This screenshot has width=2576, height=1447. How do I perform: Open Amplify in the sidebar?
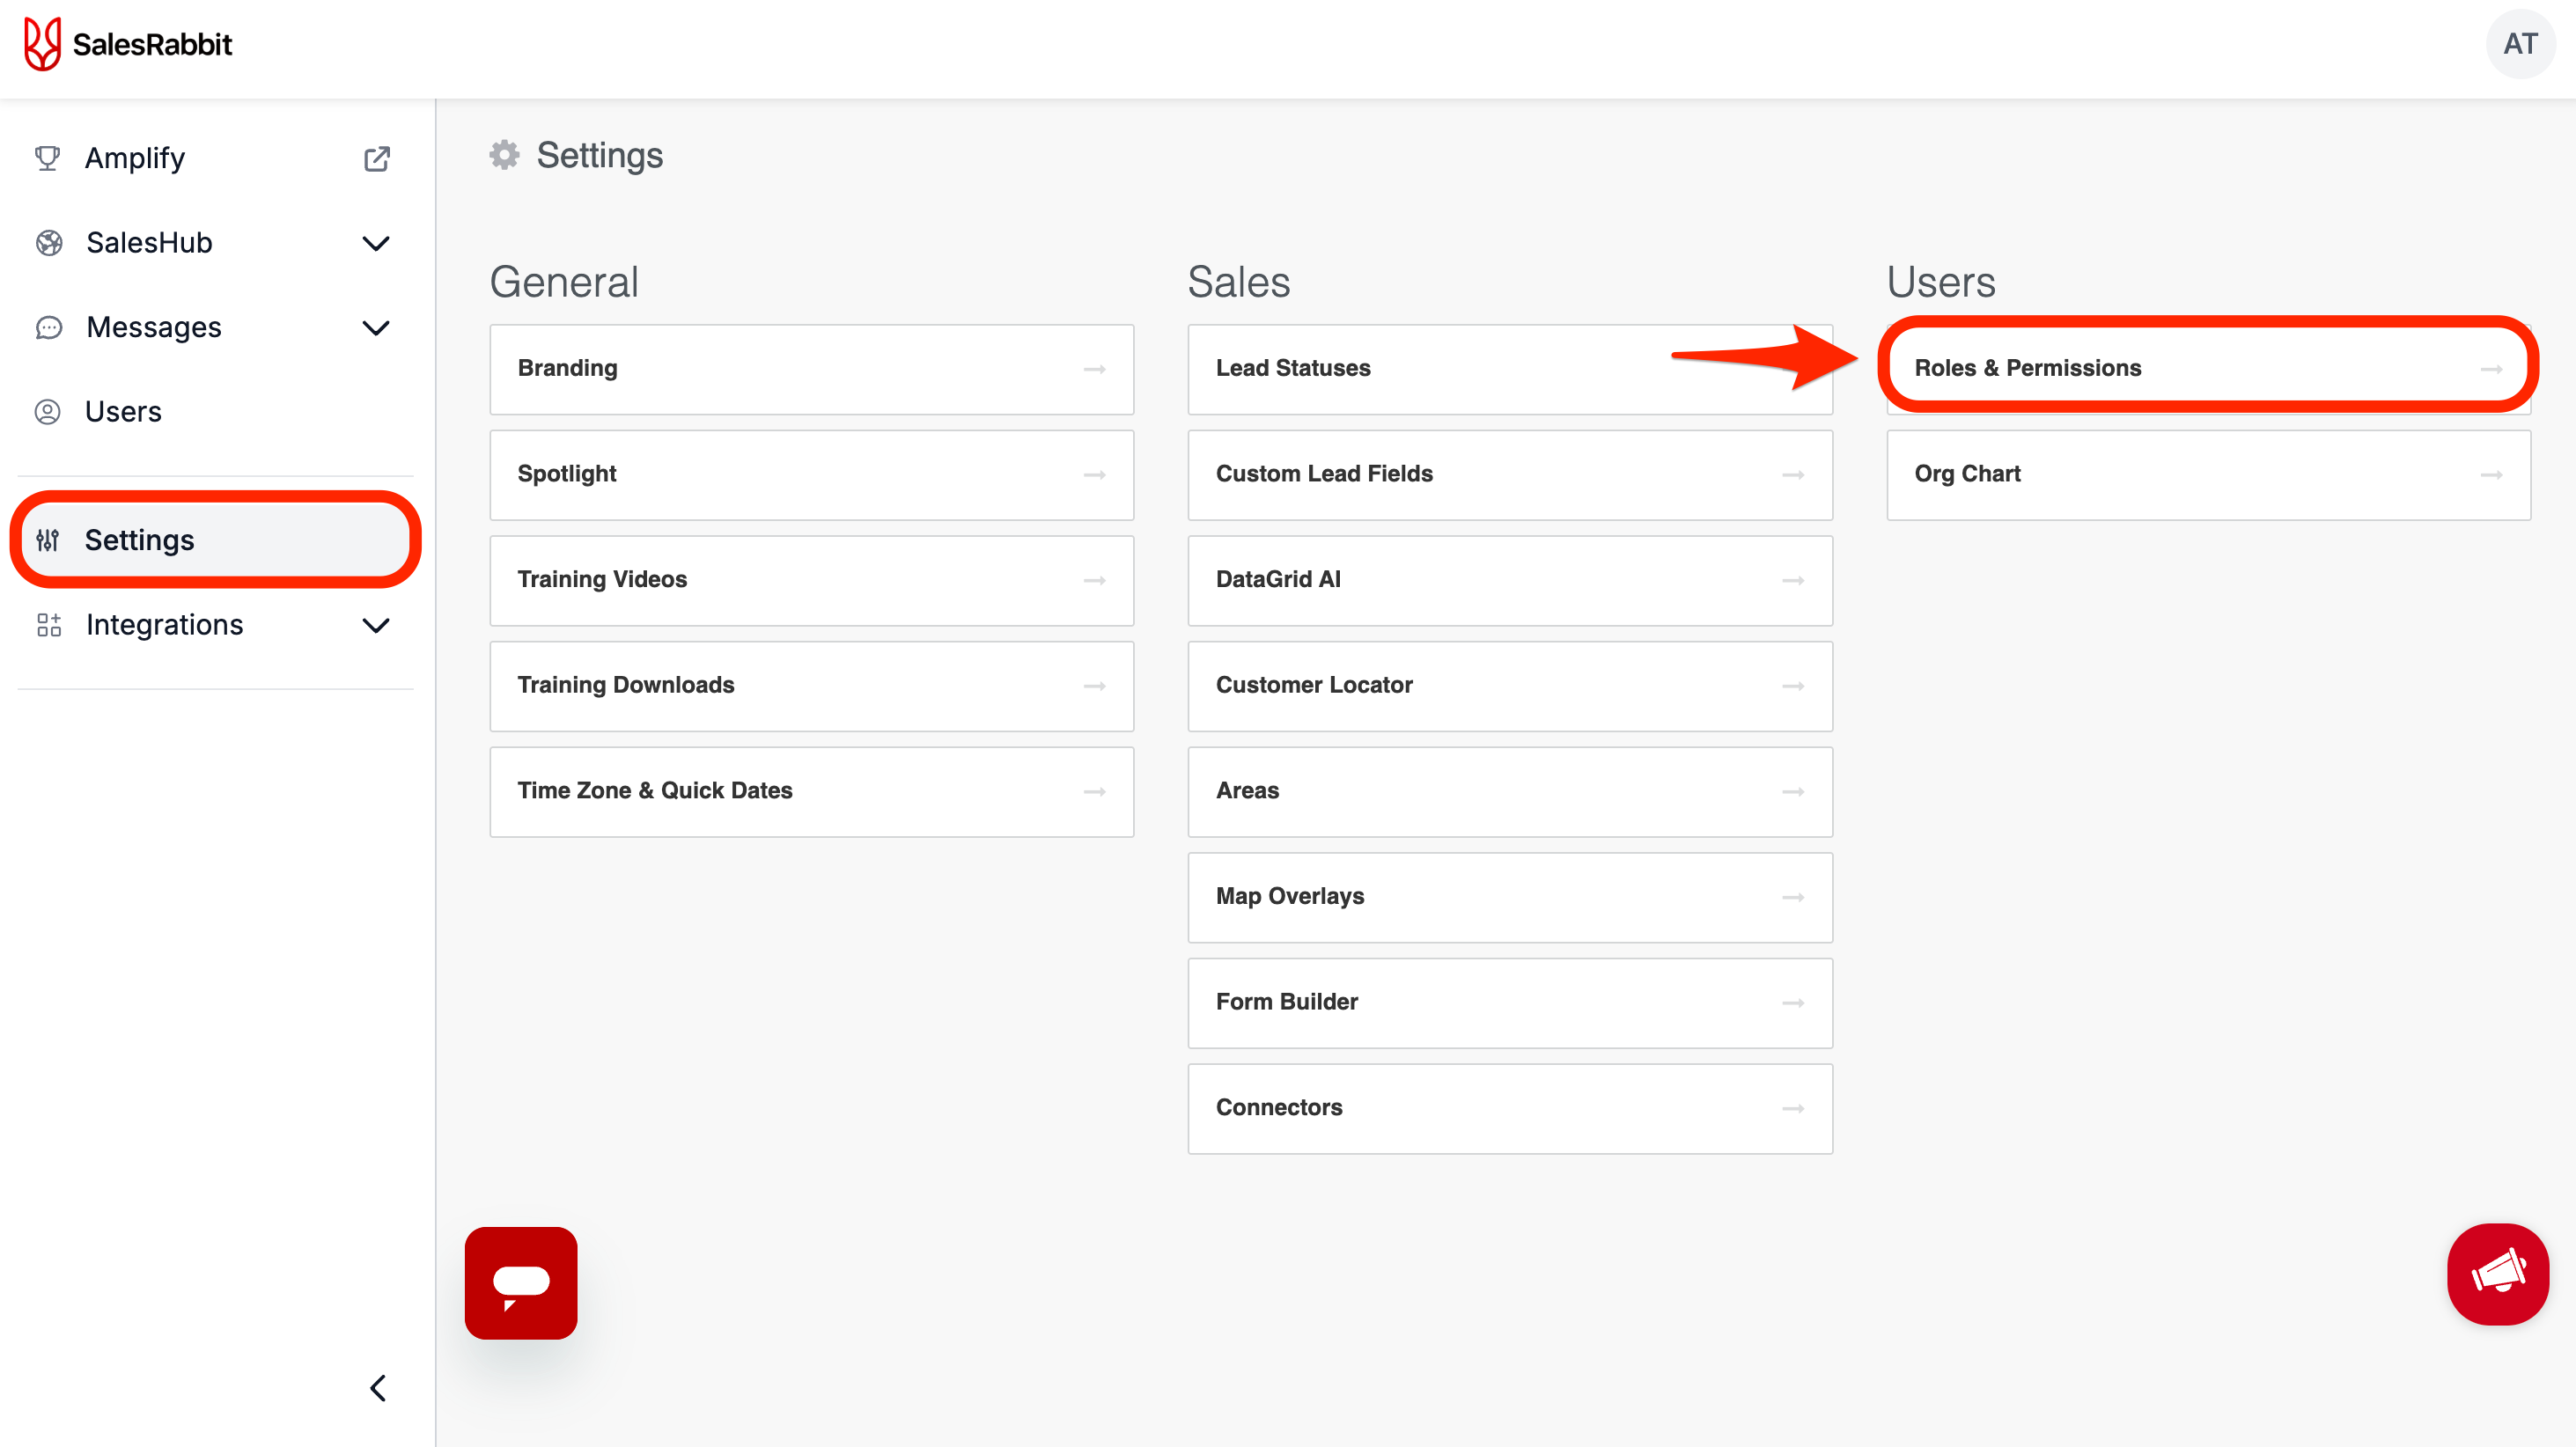click(214, 158)
